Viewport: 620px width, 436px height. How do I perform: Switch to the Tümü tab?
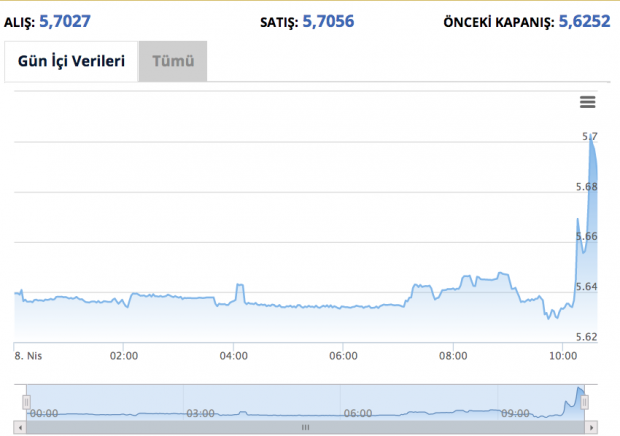point(172,62)
